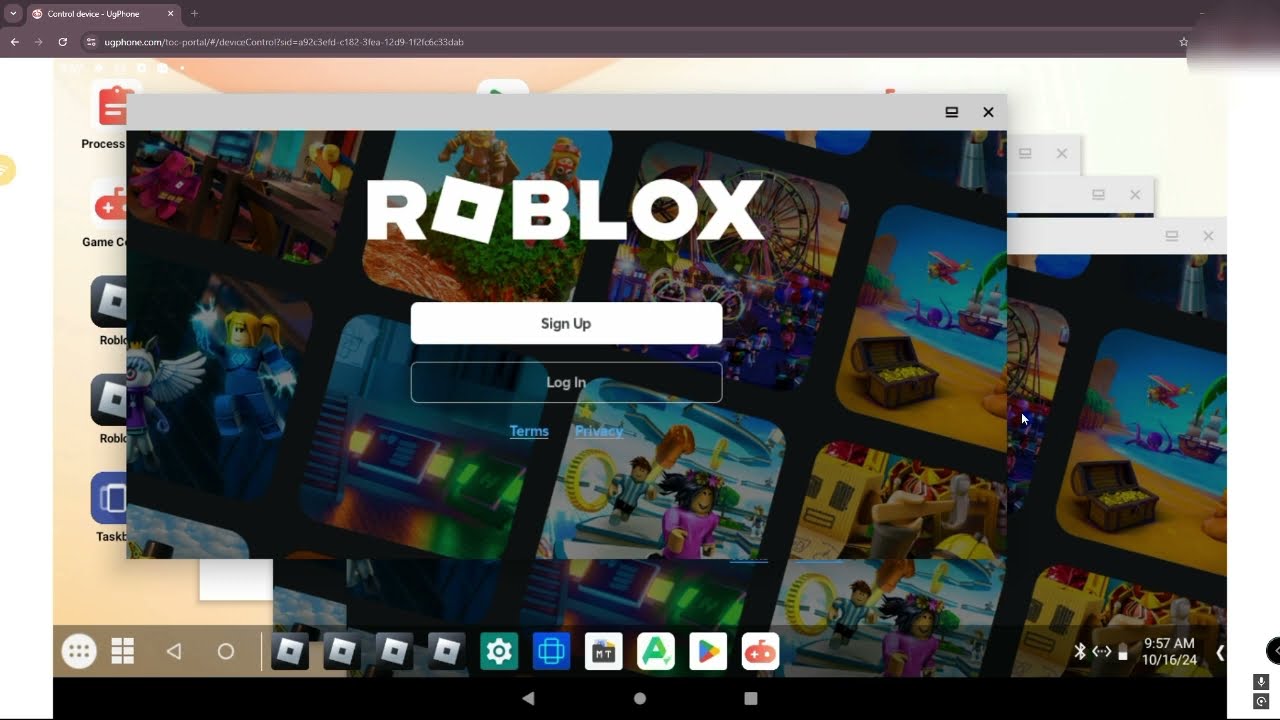Click the rotate icon below the microphone

1262,701
